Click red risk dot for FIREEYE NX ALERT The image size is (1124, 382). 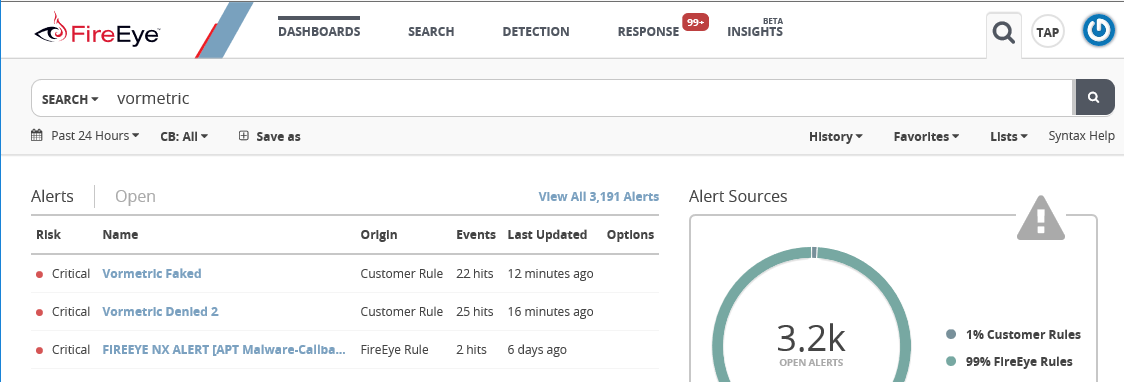tap(39, 350)
